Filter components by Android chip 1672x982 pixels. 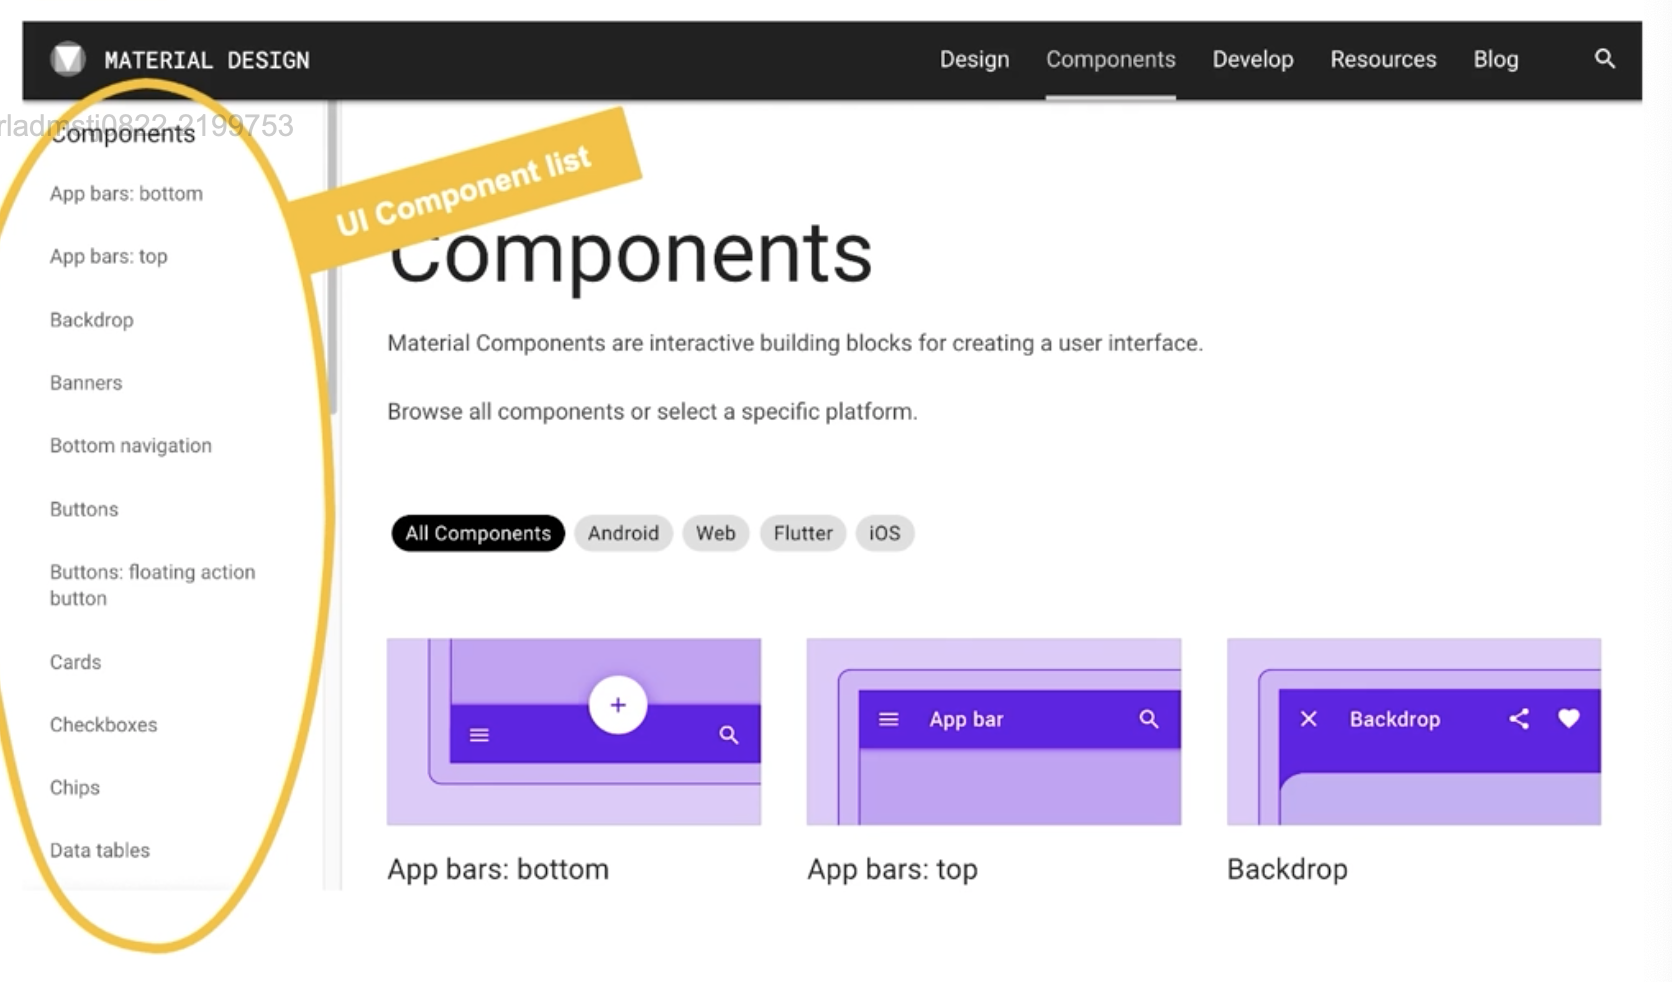[x=623, y=533]
